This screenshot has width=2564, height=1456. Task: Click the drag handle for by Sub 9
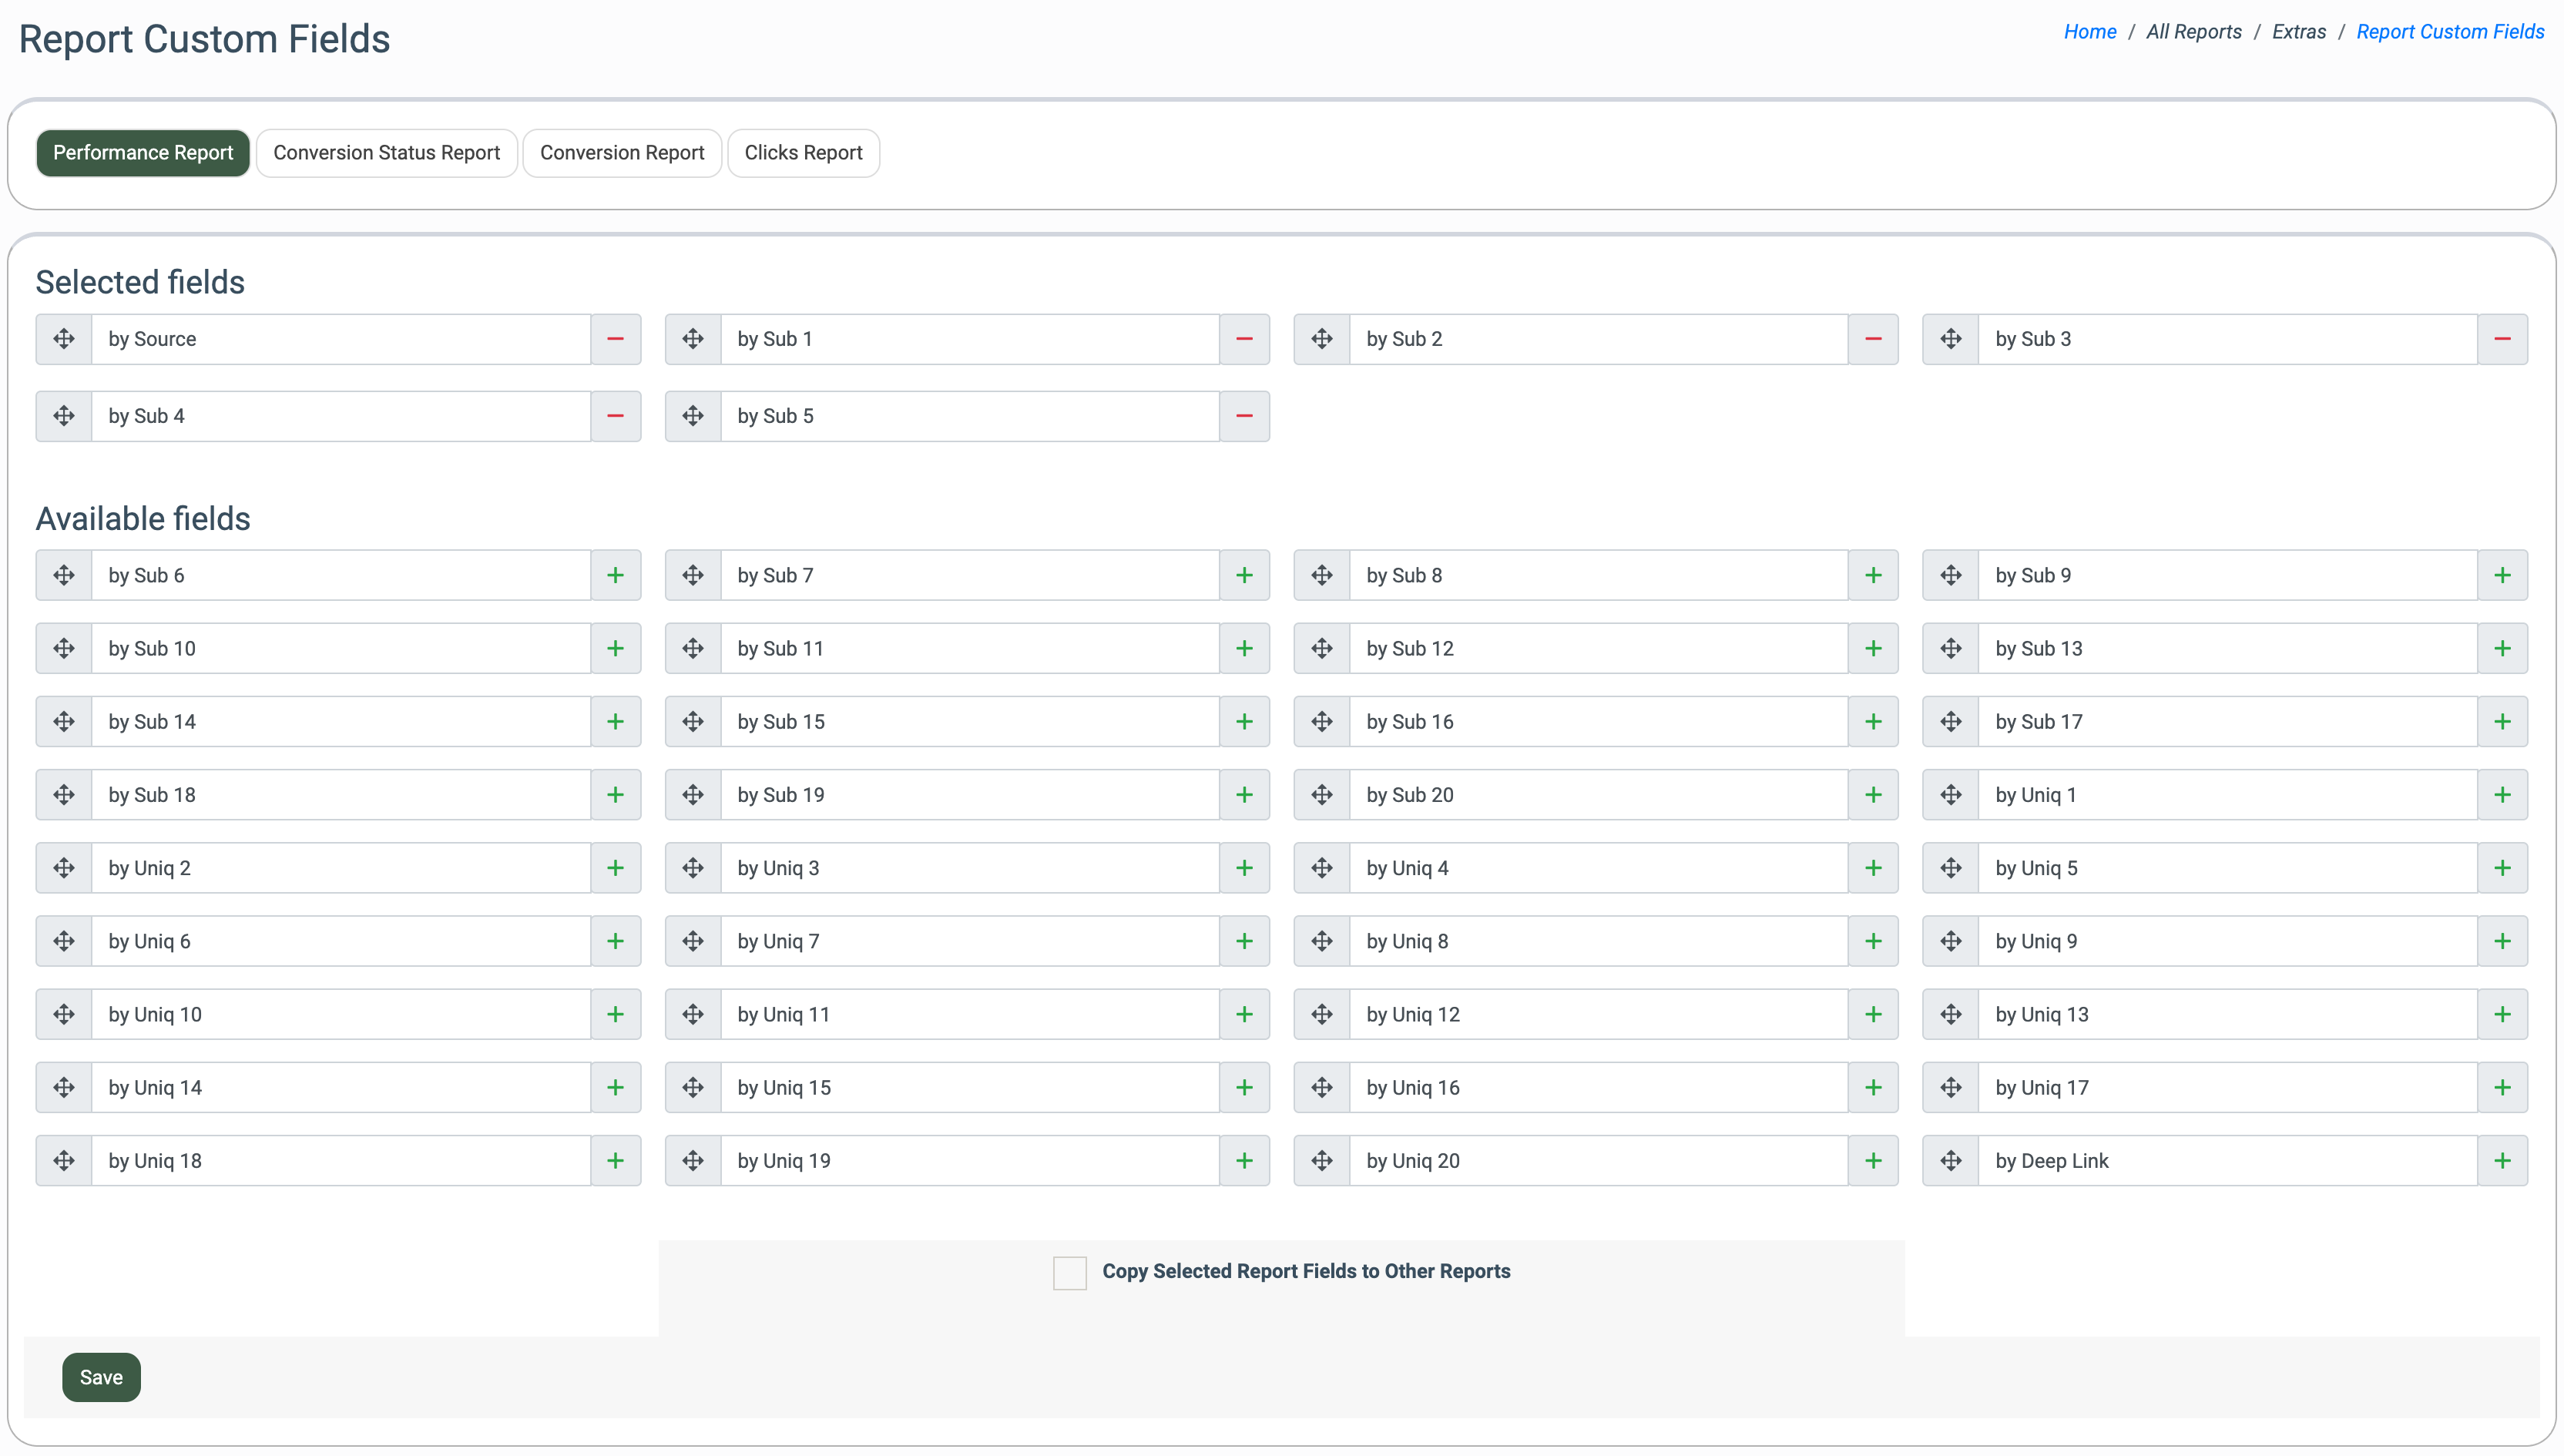pyautogui.click(x=1951, y=575)
